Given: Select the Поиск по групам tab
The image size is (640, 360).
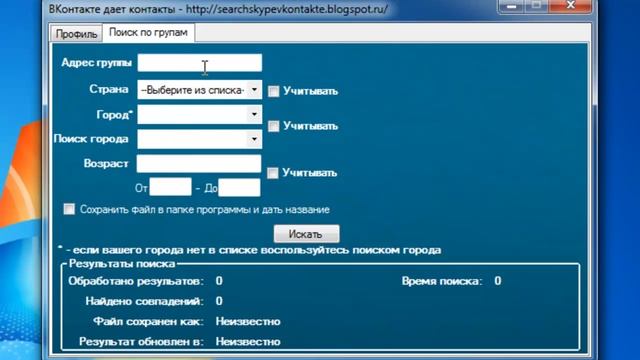Looking at the screenshot, I should pyautogui.click(x=149, y=32).
